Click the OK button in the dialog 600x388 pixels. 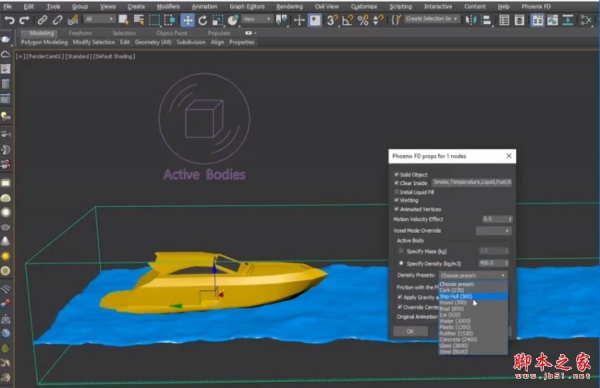[x=410, y=331]
